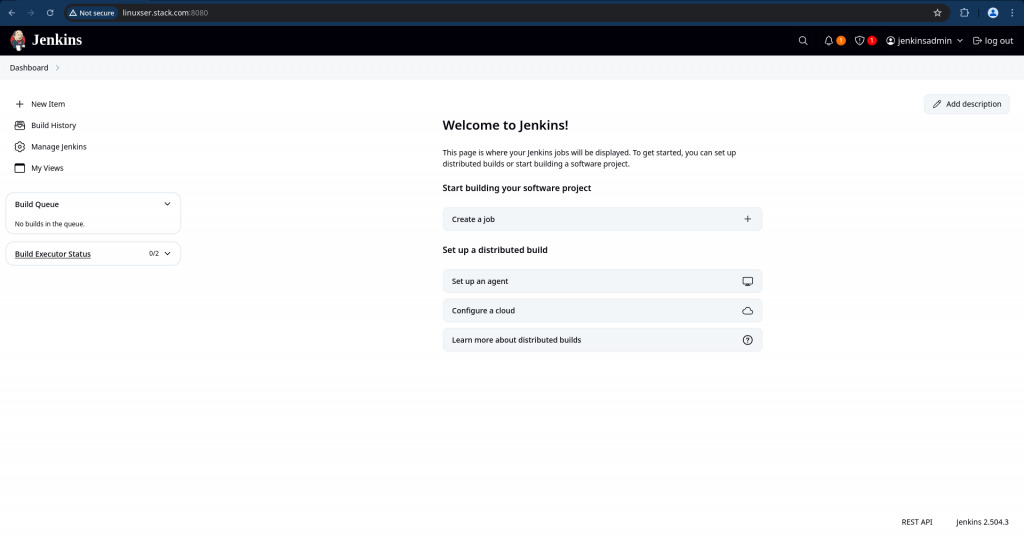
Task: Click the plus icon on Create a job
Action: point(748,219)
